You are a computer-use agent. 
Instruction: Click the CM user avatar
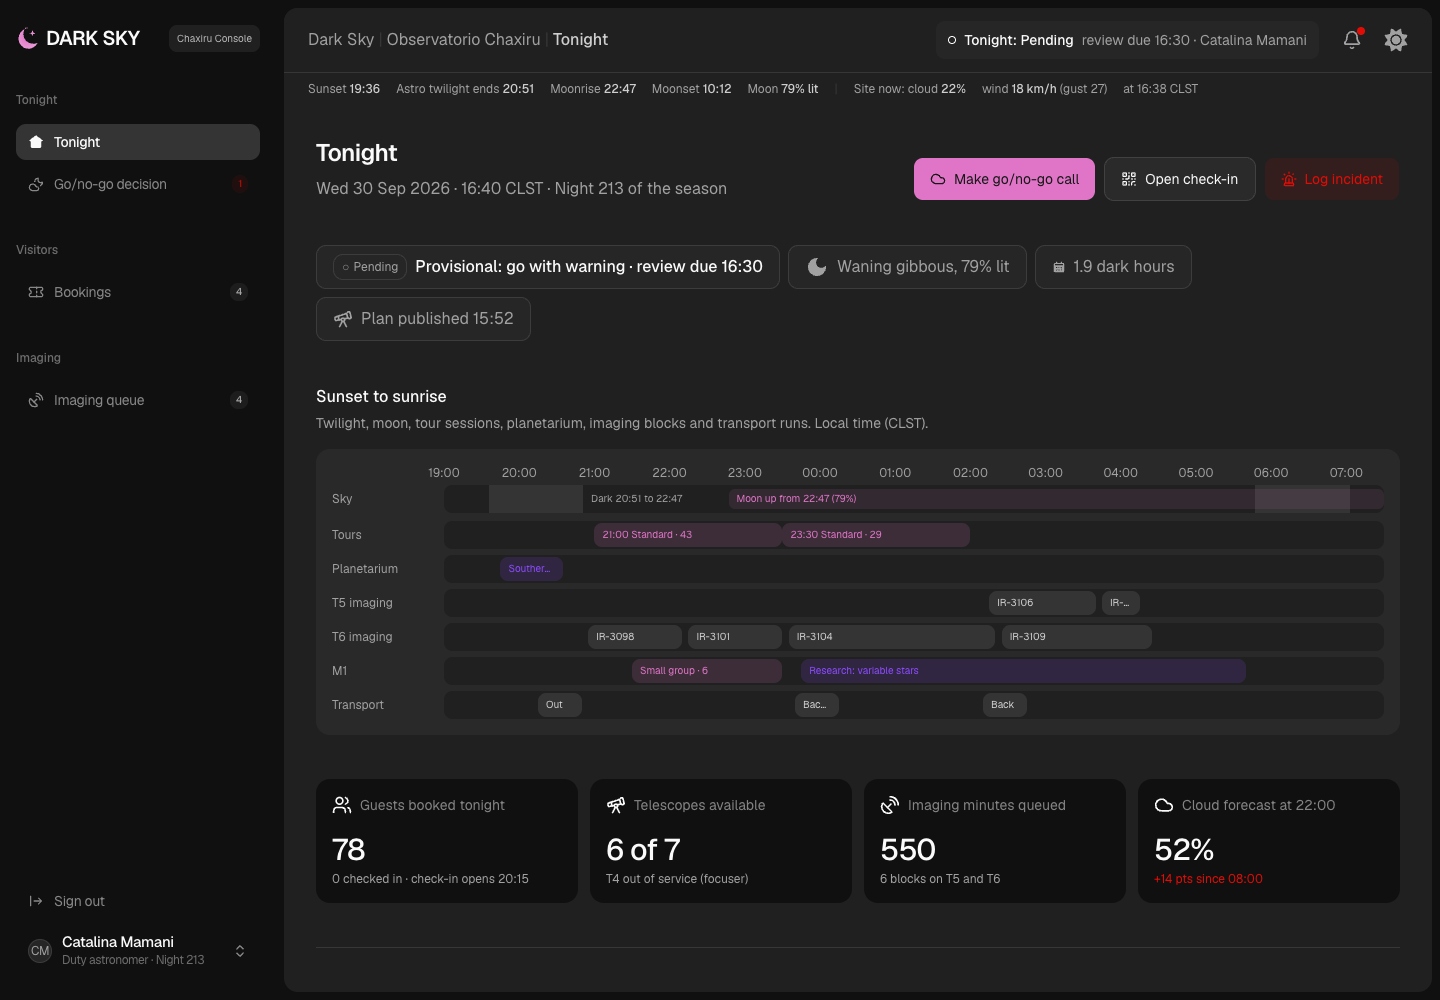point(40,951)
